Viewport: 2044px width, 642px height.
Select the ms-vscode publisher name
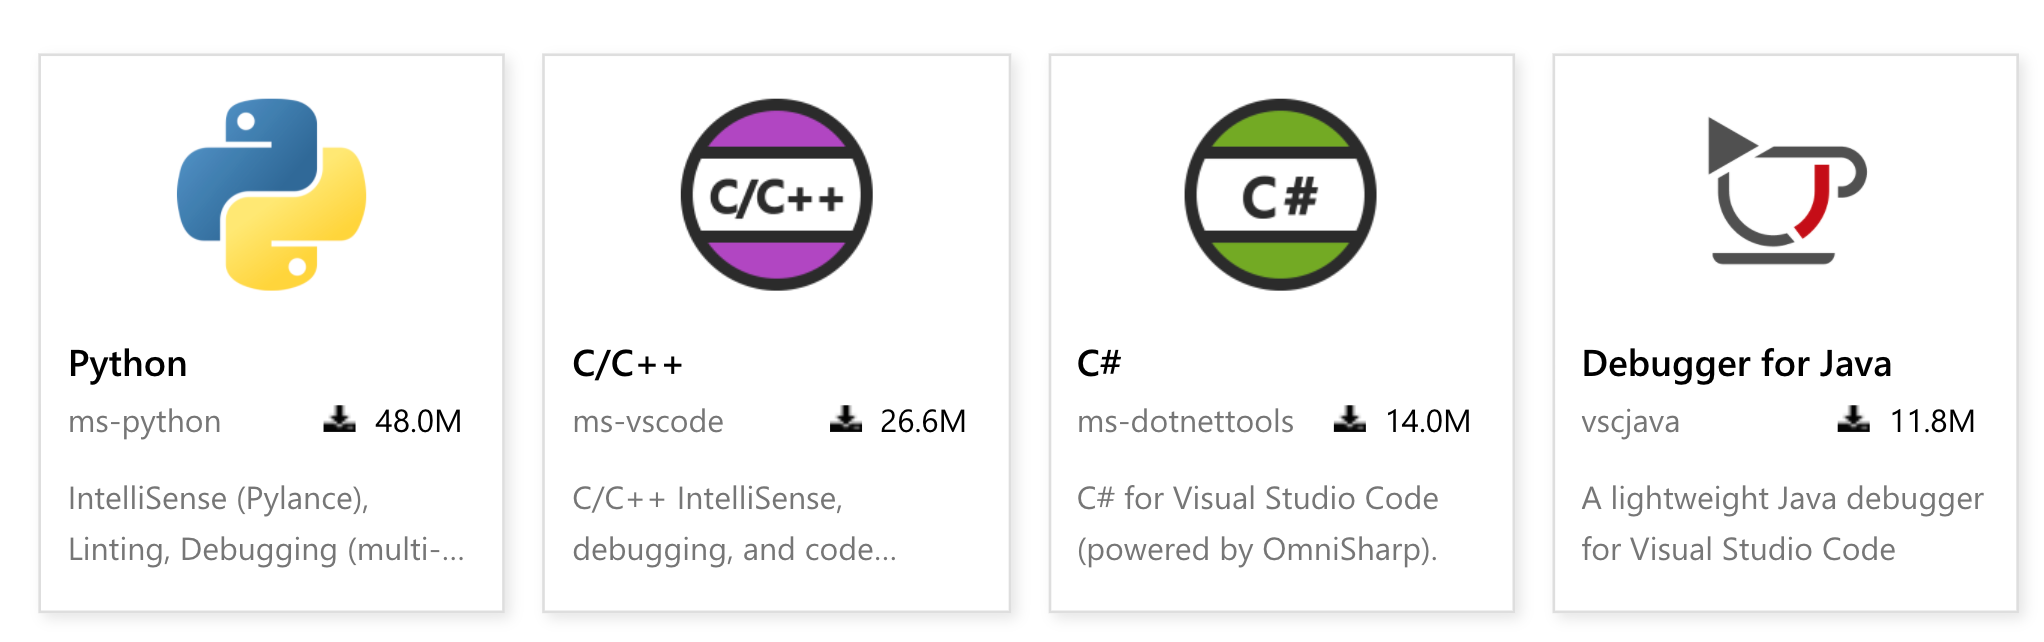pos(648,421)
